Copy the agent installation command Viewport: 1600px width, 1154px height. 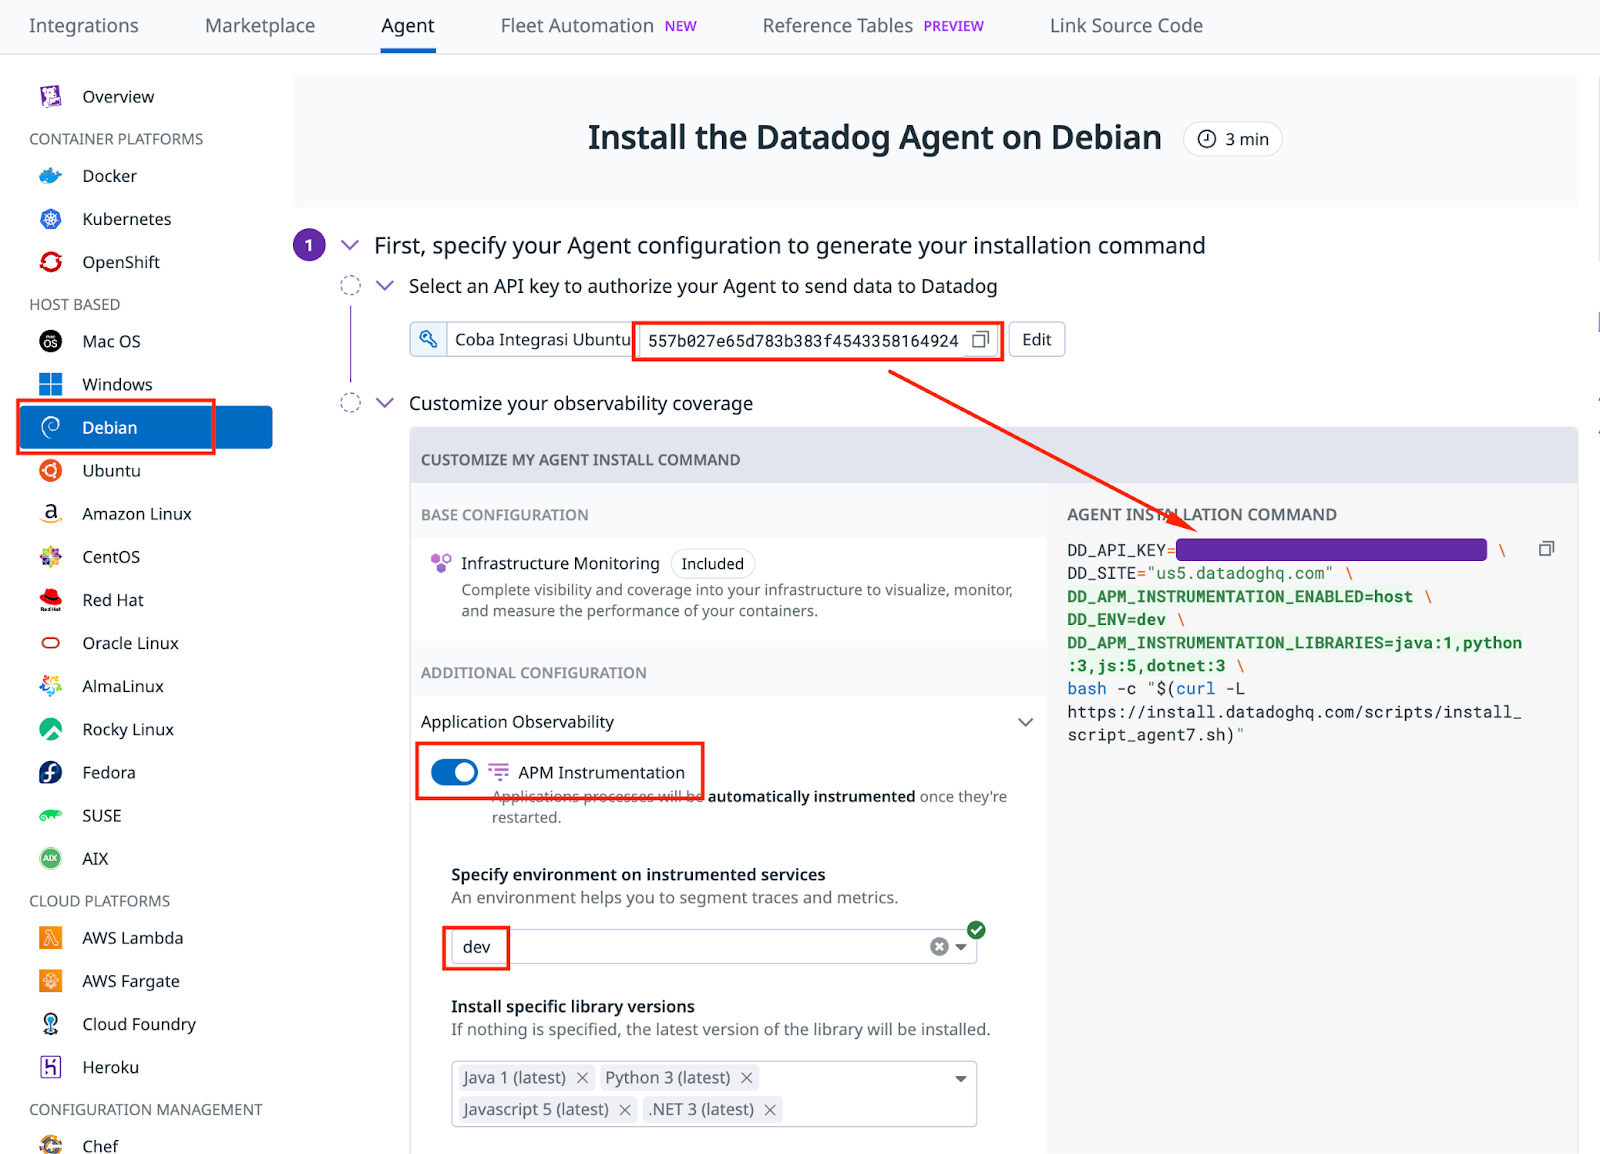point(1546,549)
